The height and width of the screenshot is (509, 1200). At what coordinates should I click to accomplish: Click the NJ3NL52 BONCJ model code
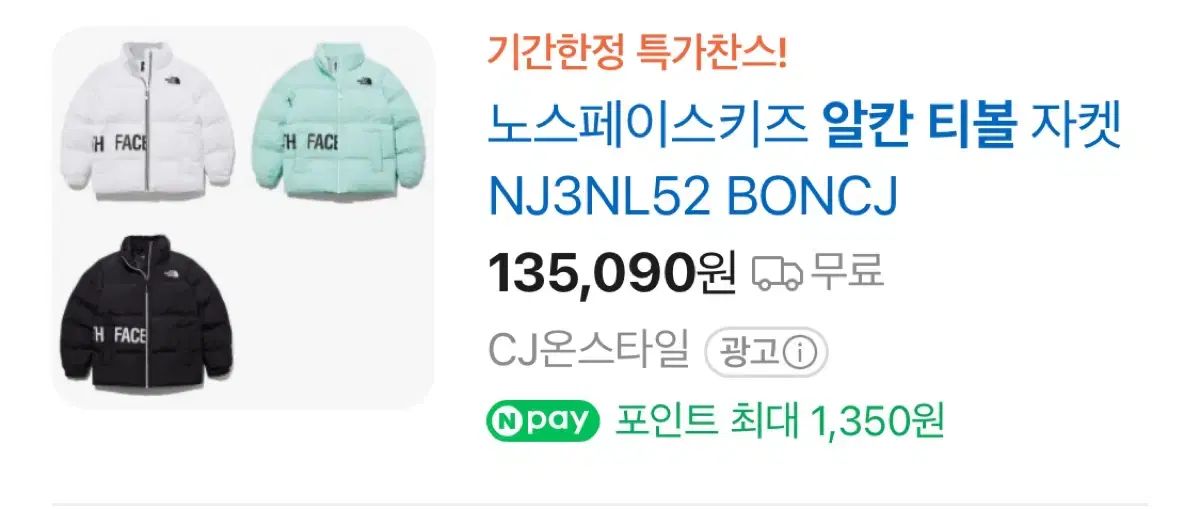(x=693, y=198)
